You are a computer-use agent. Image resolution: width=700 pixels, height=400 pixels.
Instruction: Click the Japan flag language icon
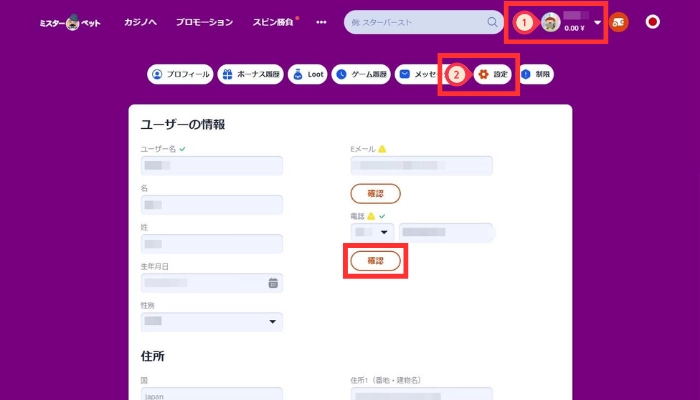tap(653, 22)
